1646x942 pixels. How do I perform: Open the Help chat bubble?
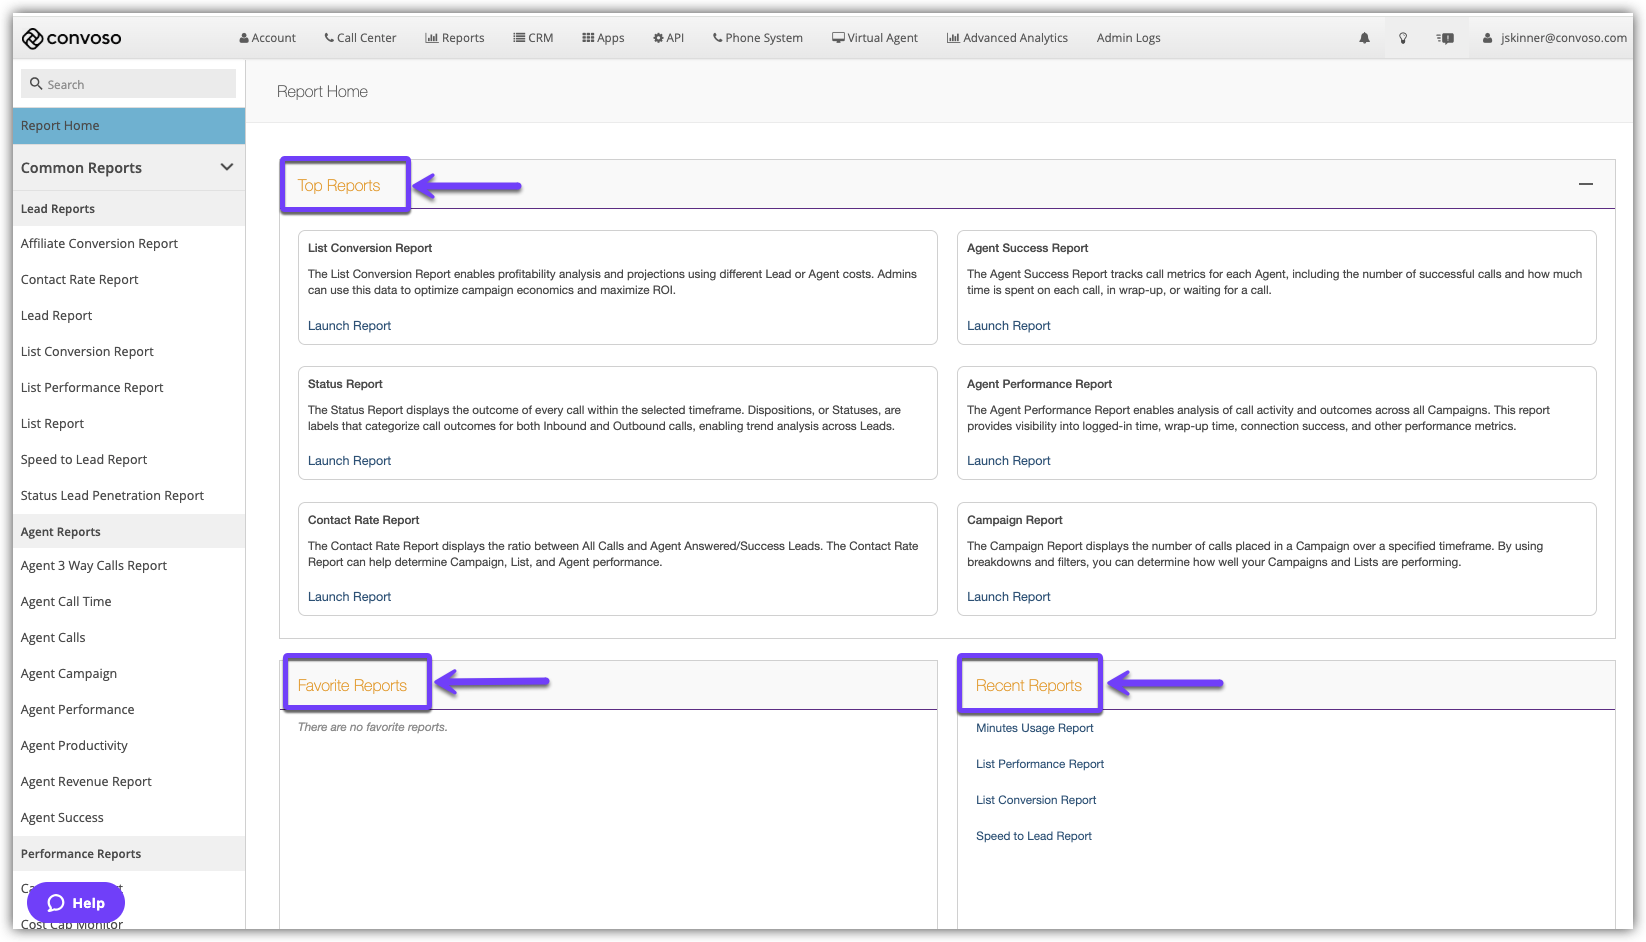tap(76, 903)
